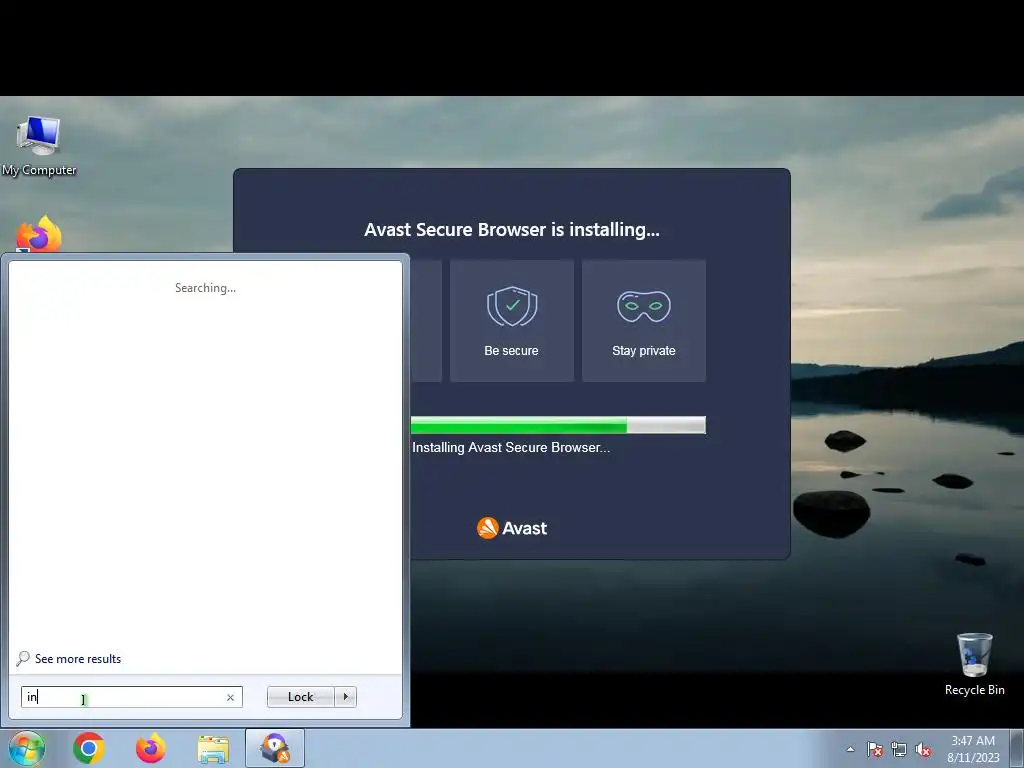
Task: Click the Stay private mask card
Action: 643,321
